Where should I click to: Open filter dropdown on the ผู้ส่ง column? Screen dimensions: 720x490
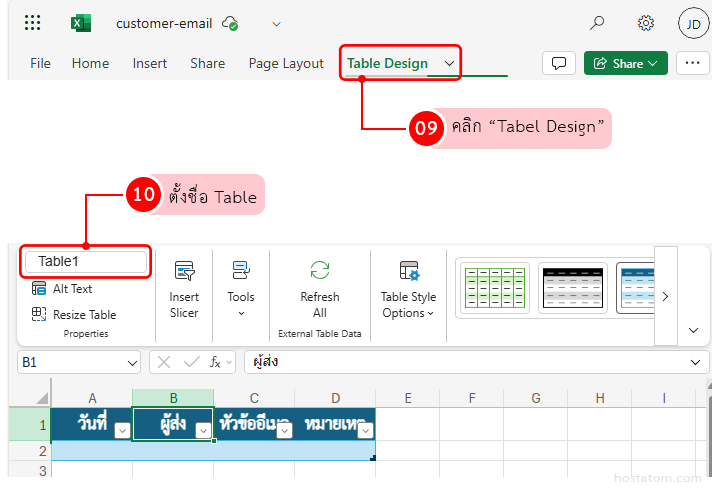click(x=203, y=430)
